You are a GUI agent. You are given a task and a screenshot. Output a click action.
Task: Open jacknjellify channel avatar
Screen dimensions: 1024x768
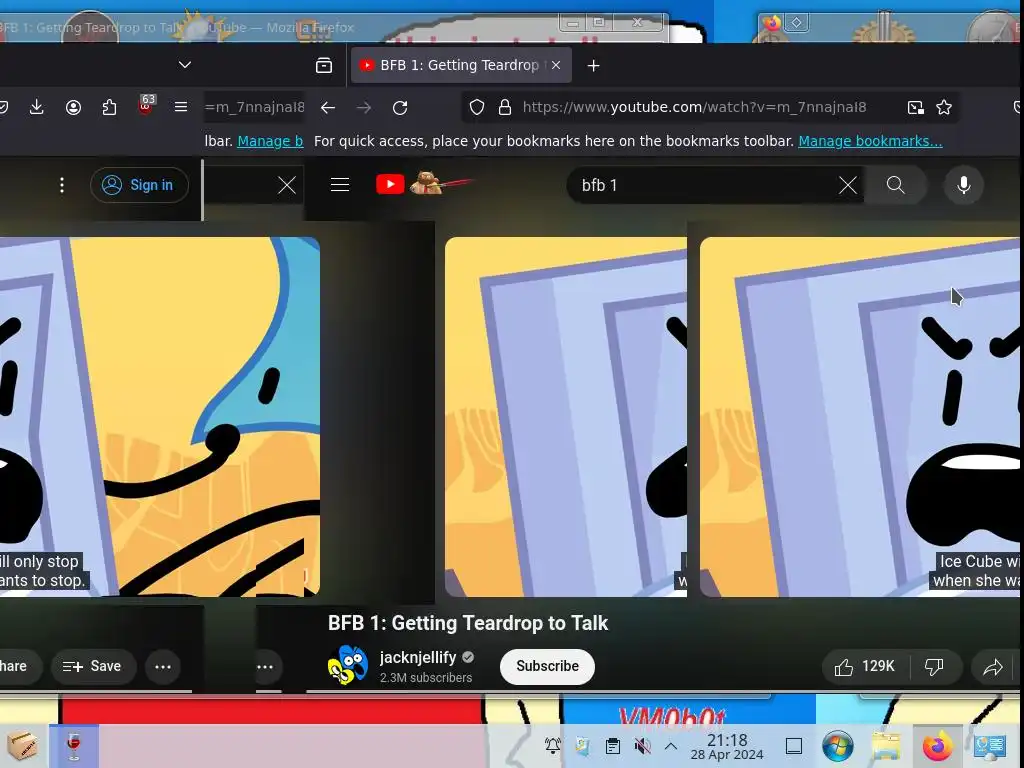pyautogui.click(x=347, y=665)
